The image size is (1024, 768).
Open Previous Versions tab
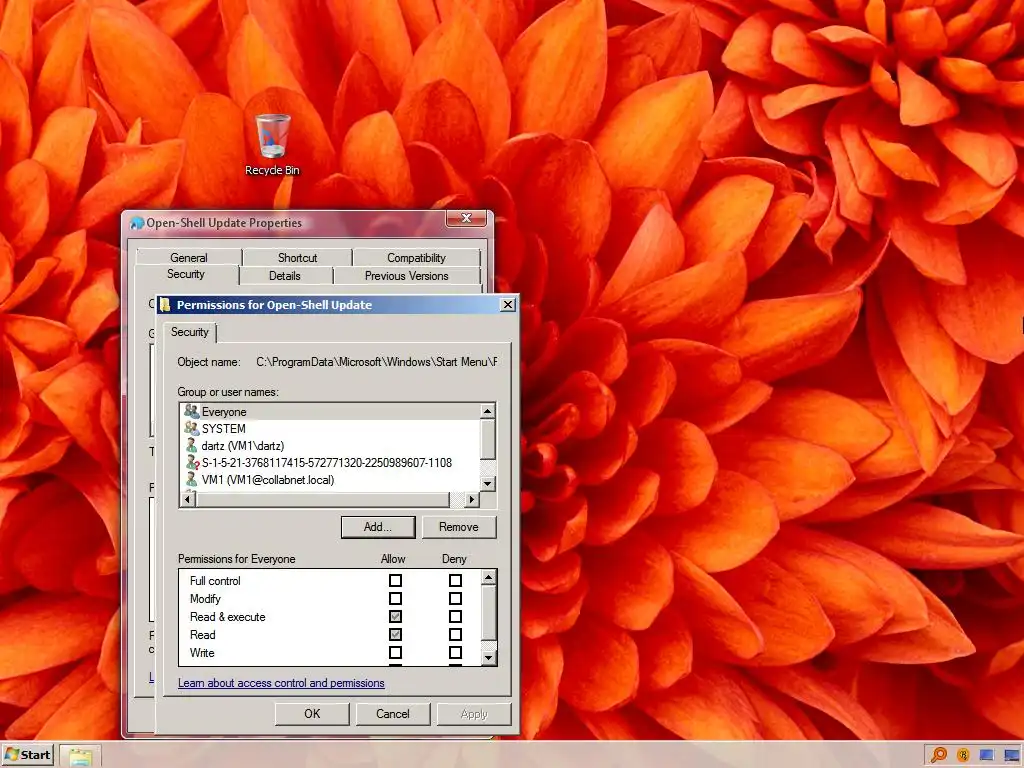click(x=406, y=276)
